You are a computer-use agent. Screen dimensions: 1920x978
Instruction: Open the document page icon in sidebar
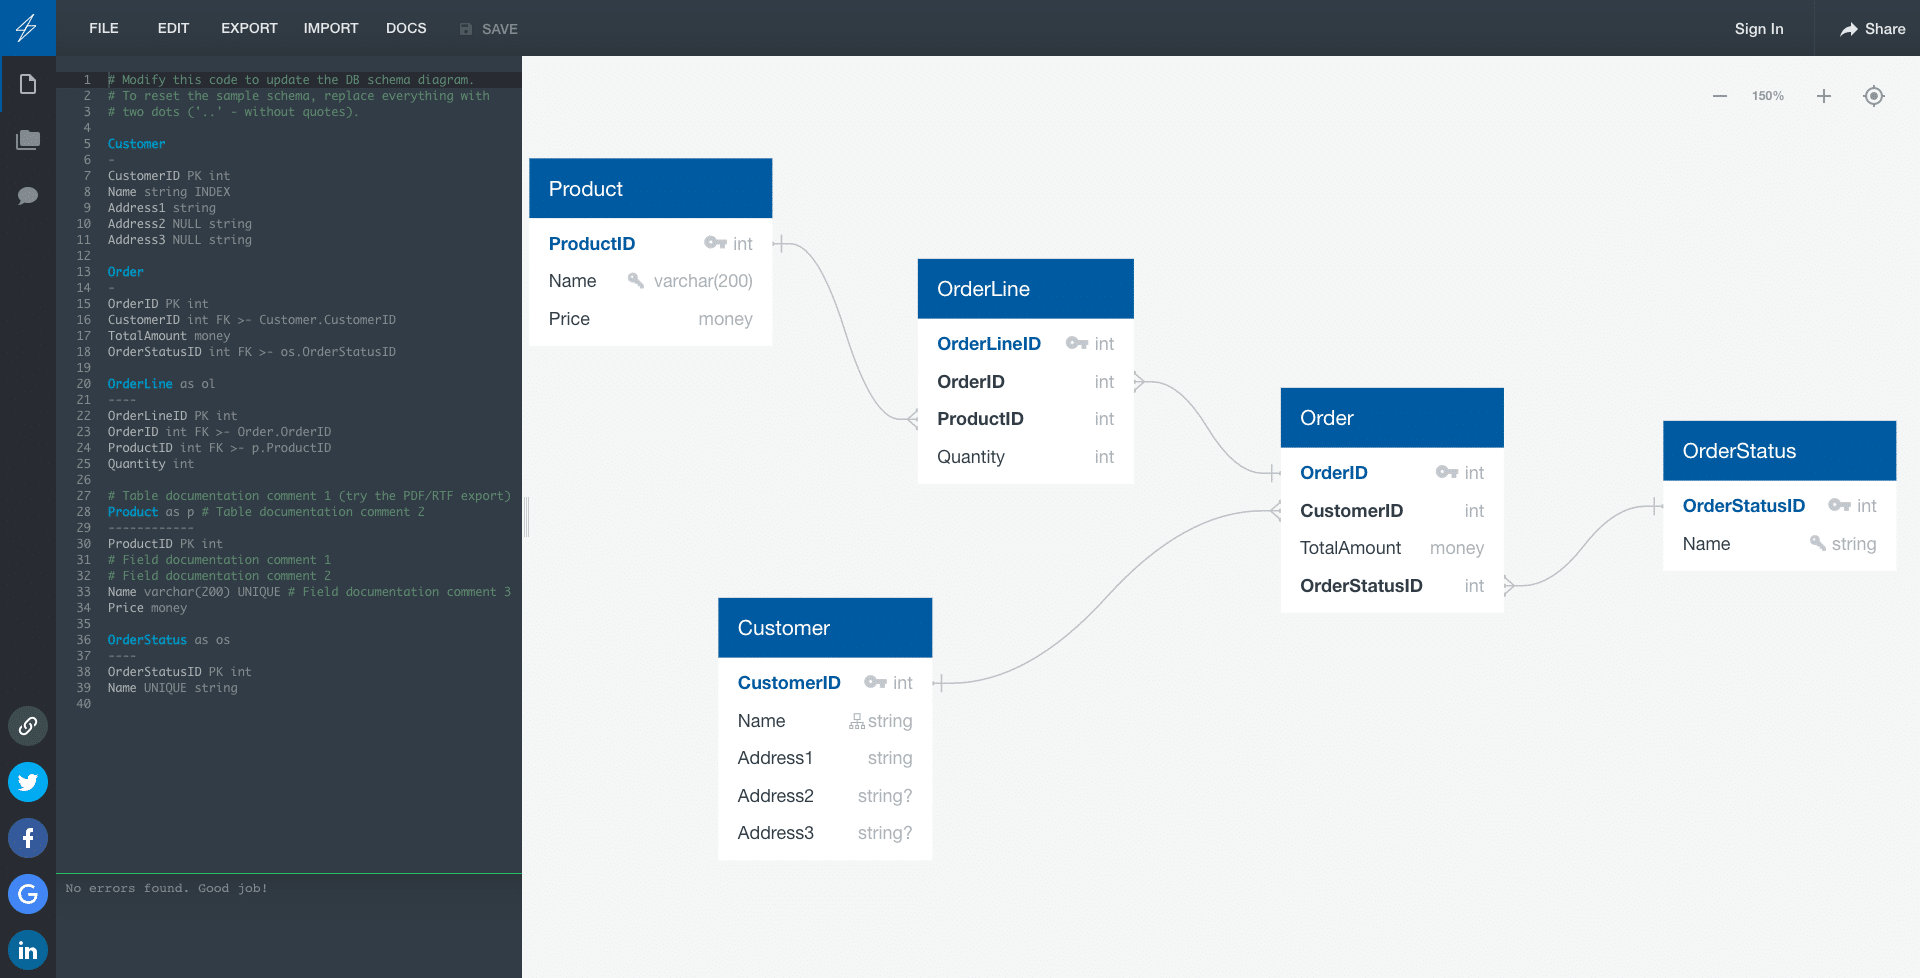pos(27,84)
